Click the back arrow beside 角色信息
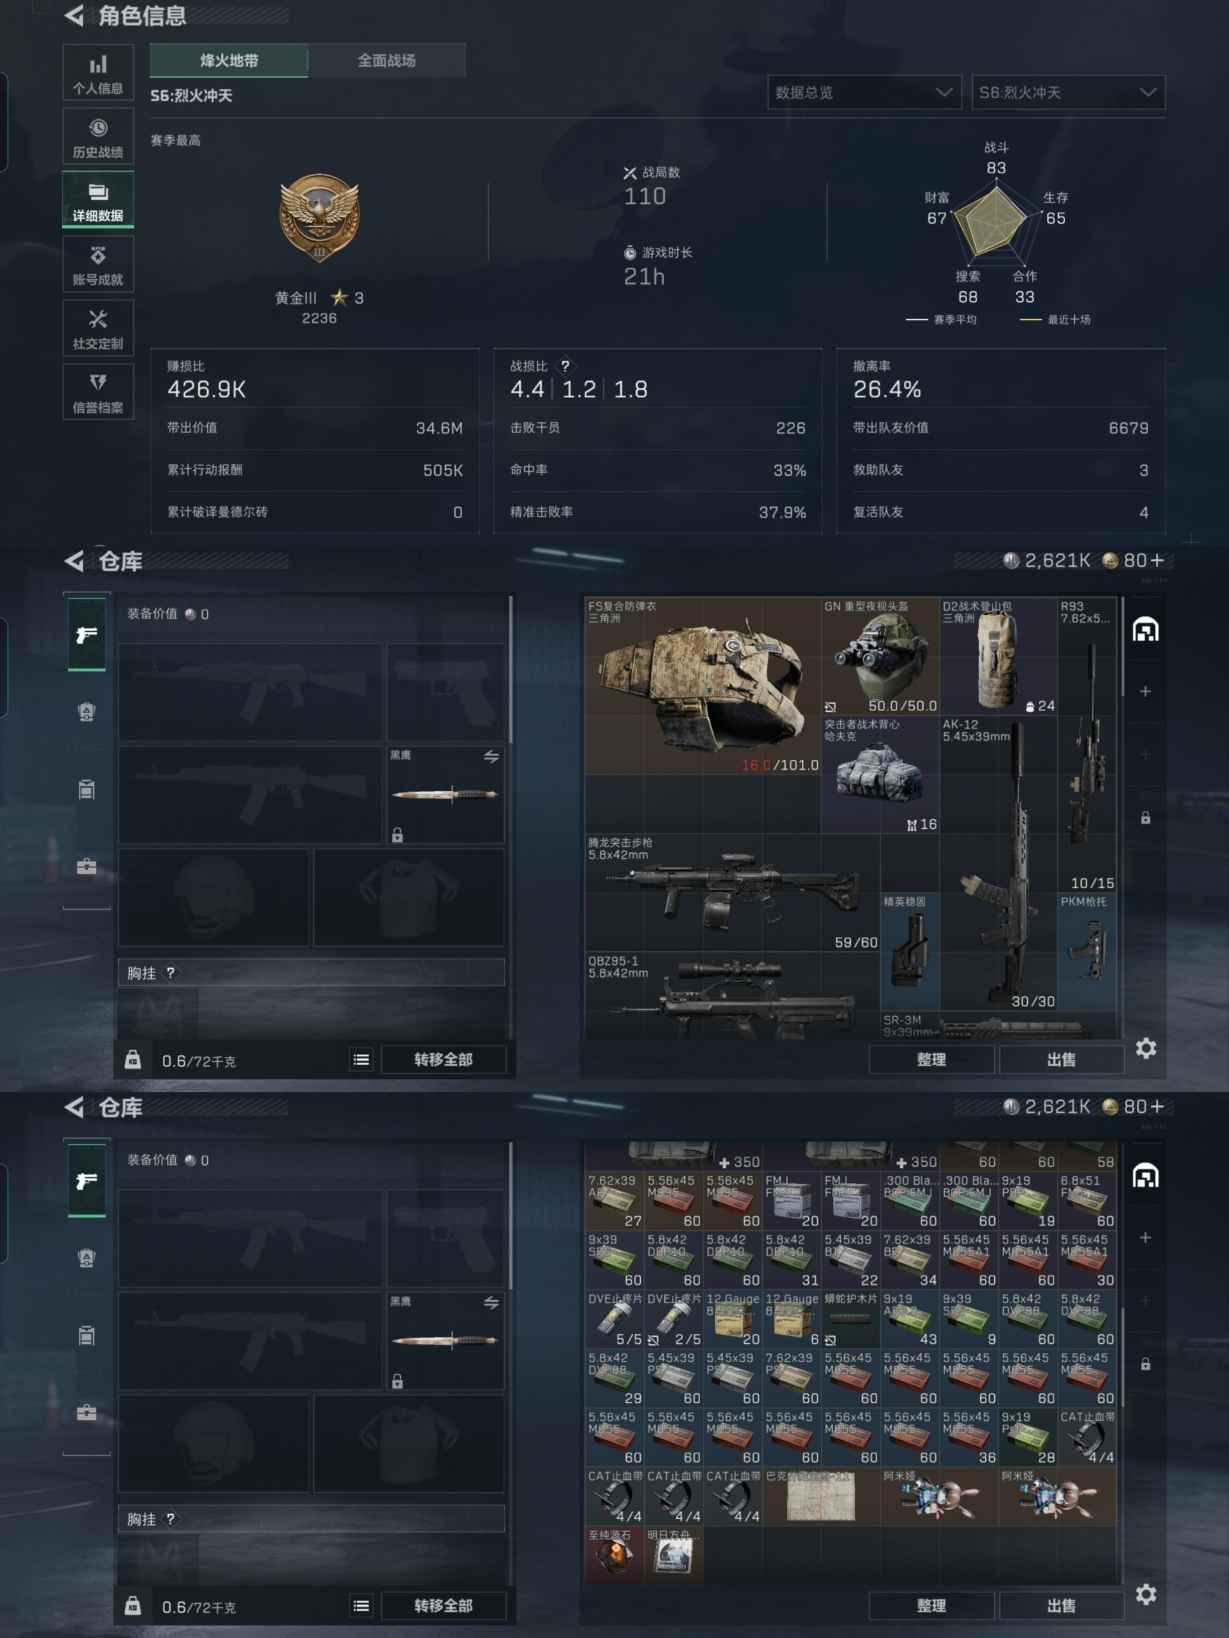 (74, 15)
